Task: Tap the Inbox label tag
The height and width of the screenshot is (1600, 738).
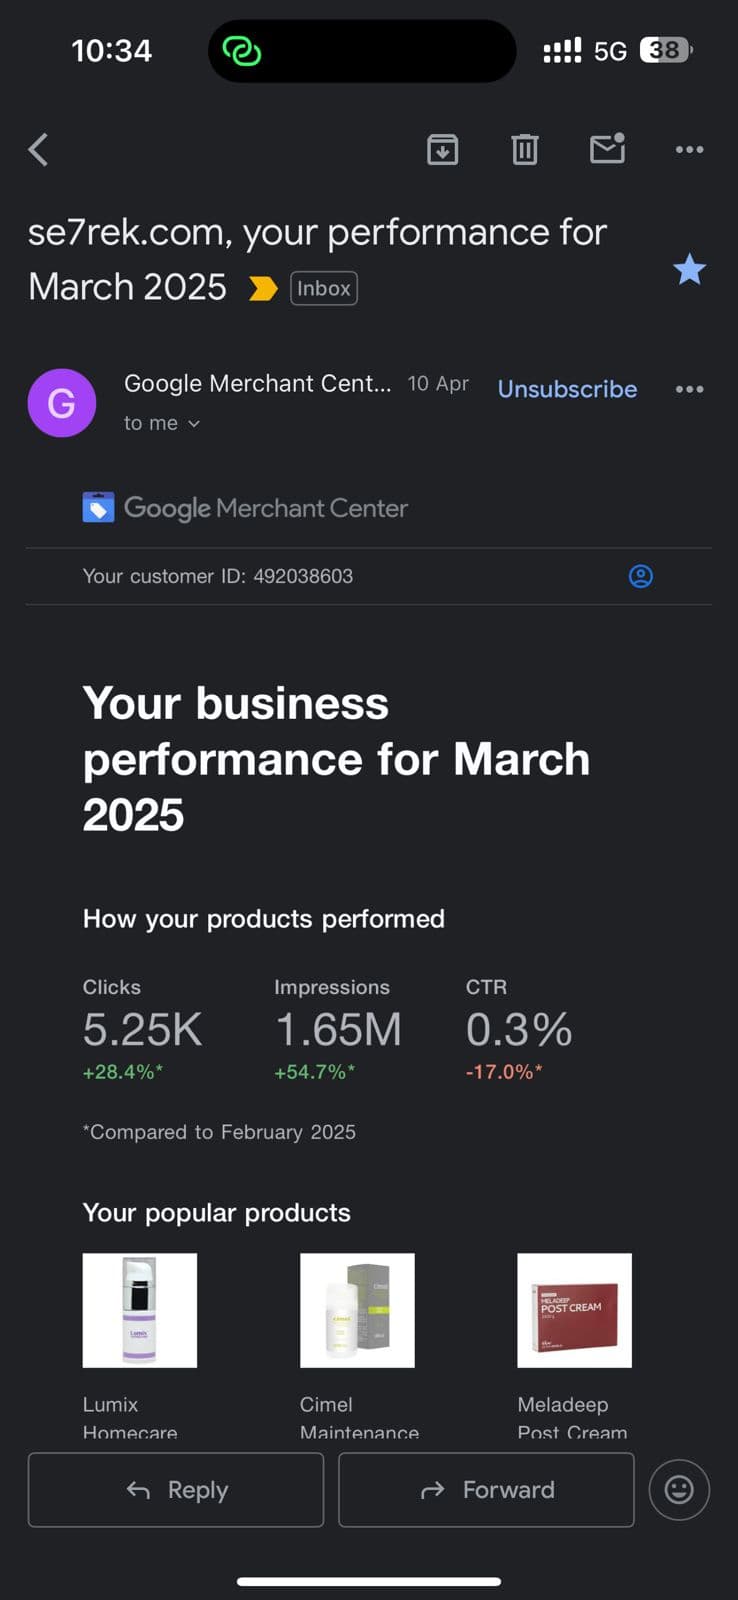Action: [x=324, y=288]
